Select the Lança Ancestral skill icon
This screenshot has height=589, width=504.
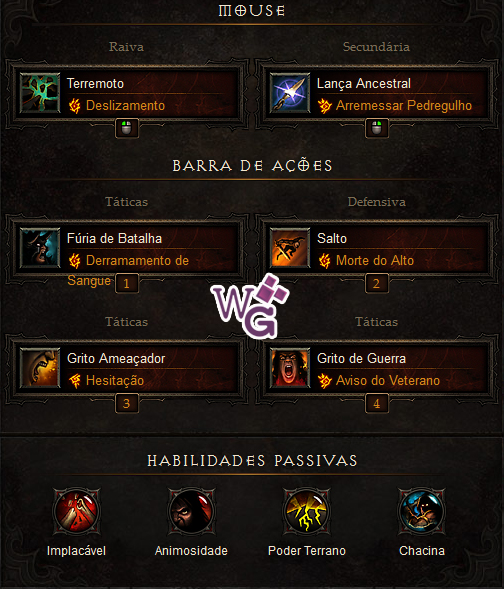[x=290, y=93]
